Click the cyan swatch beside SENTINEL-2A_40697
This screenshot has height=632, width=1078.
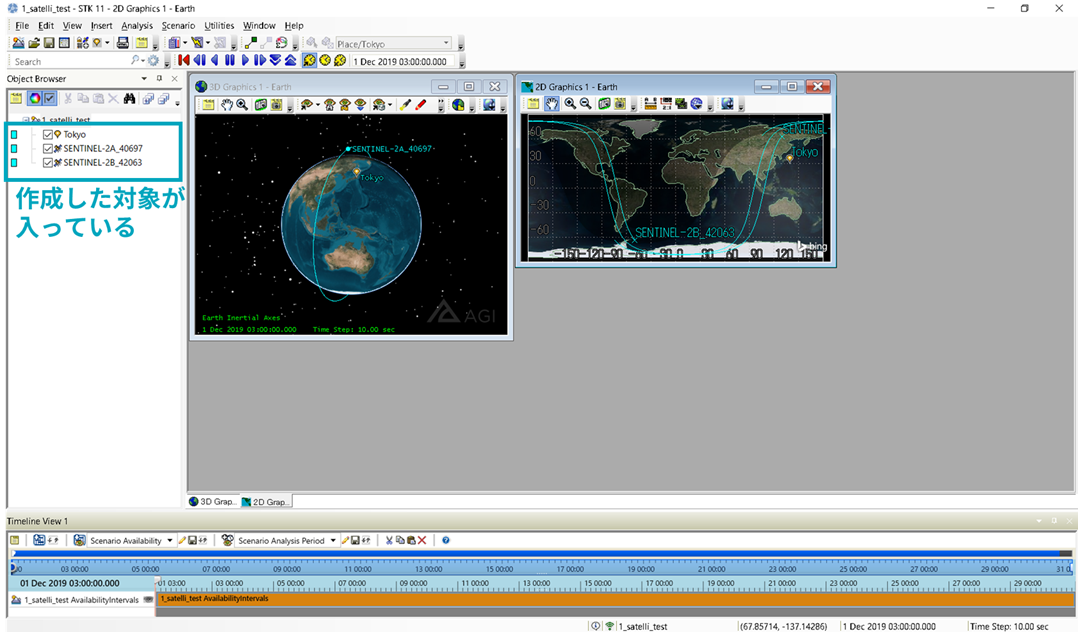pos(14,148)
